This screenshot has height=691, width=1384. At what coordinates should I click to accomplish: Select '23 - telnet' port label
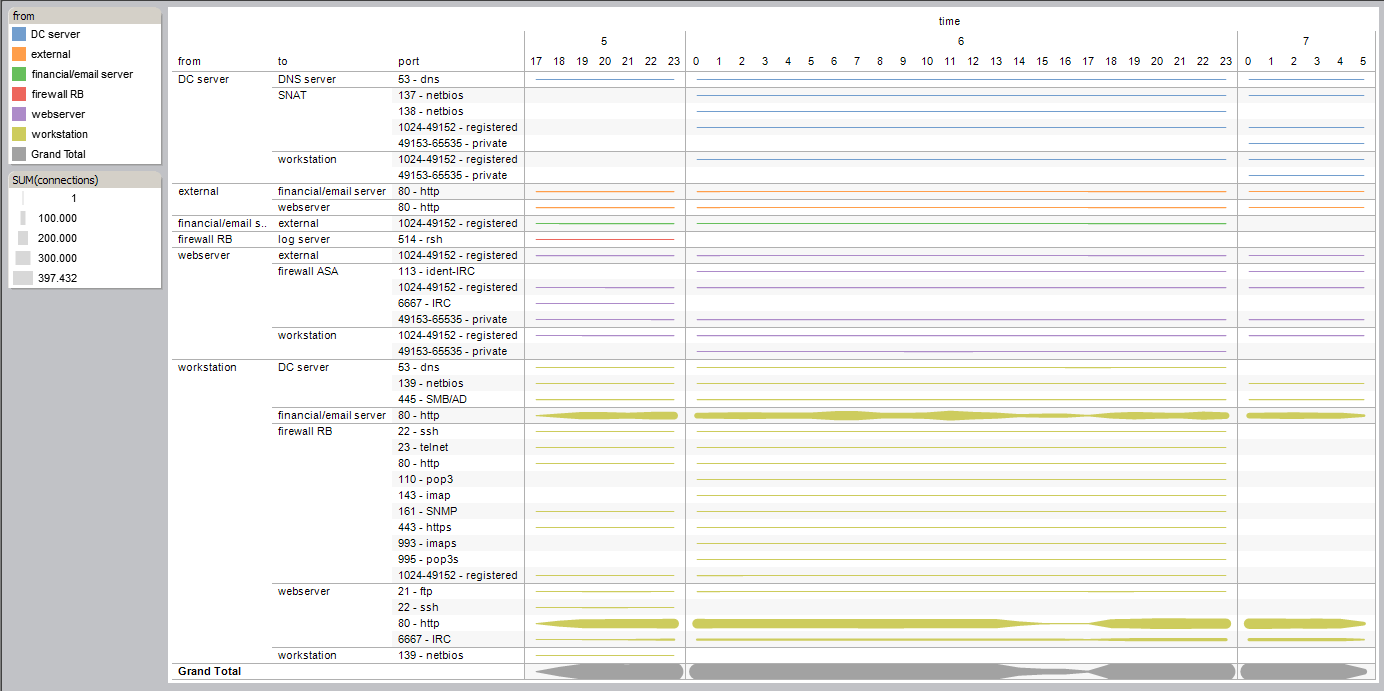click(x=423, y=447)
